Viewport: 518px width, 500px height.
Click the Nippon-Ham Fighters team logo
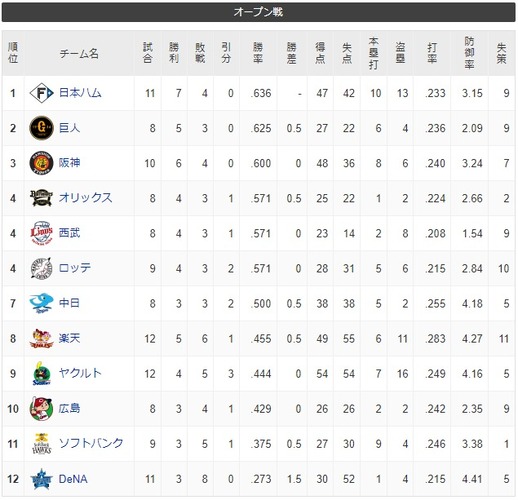(x=41, y=93)
